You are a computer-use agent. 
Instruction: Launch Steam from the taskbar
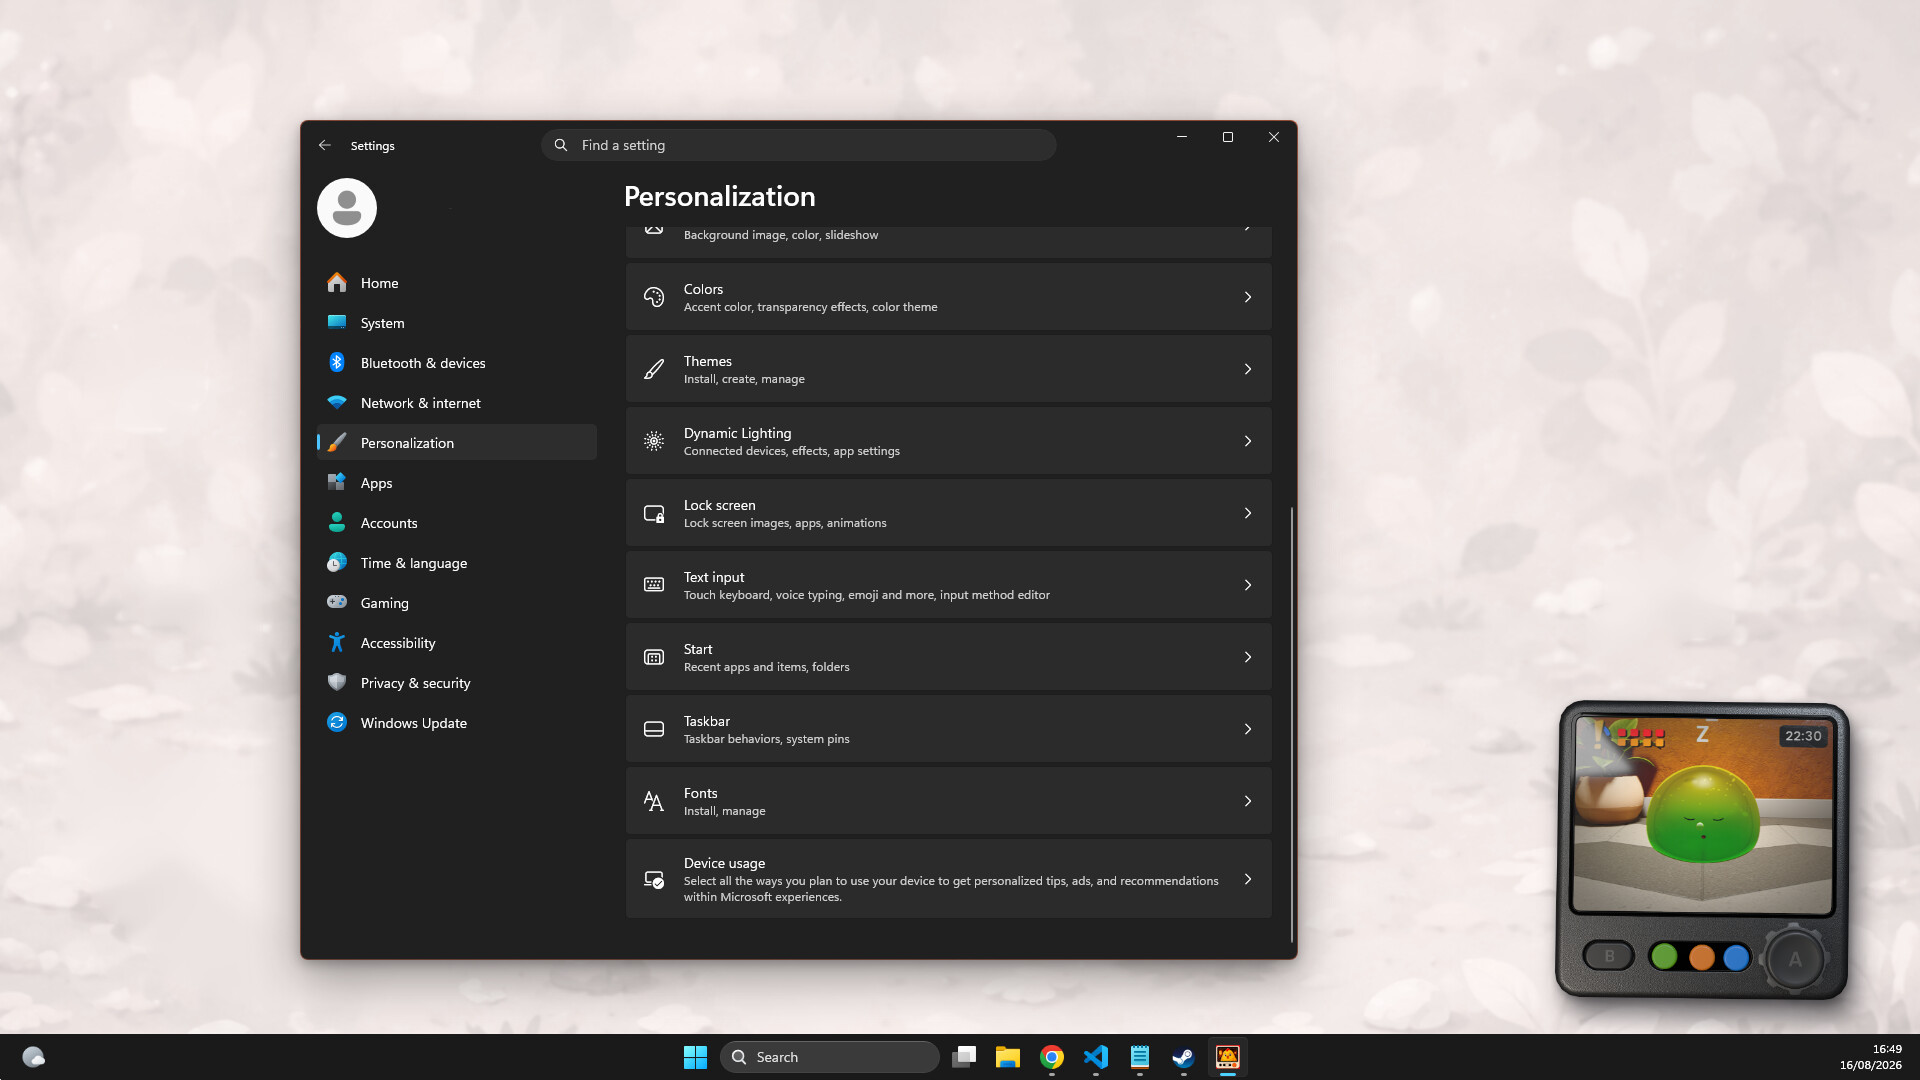pyautogui.click(x=1183, y=1057)
